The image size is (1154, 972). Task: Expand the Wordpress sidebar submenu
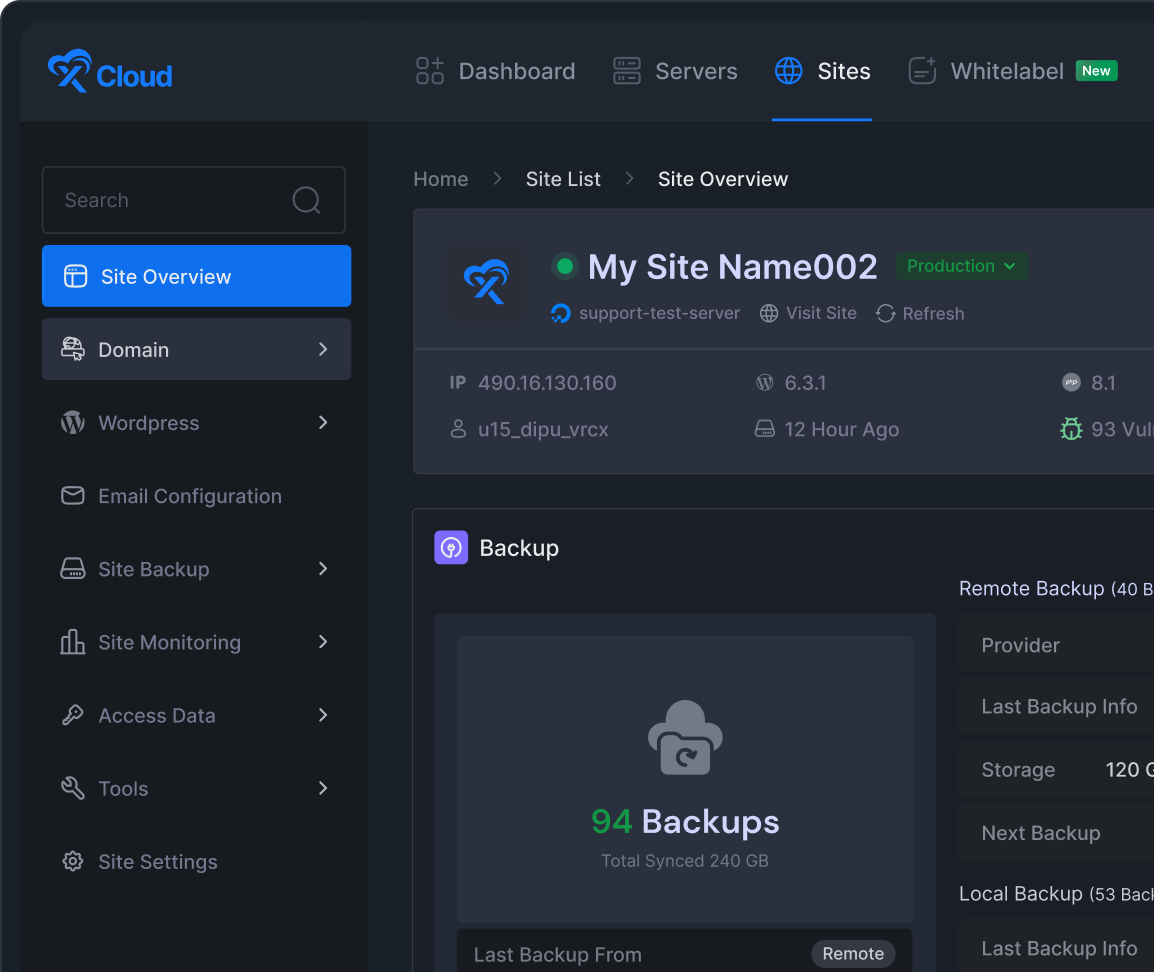(323, 423)
